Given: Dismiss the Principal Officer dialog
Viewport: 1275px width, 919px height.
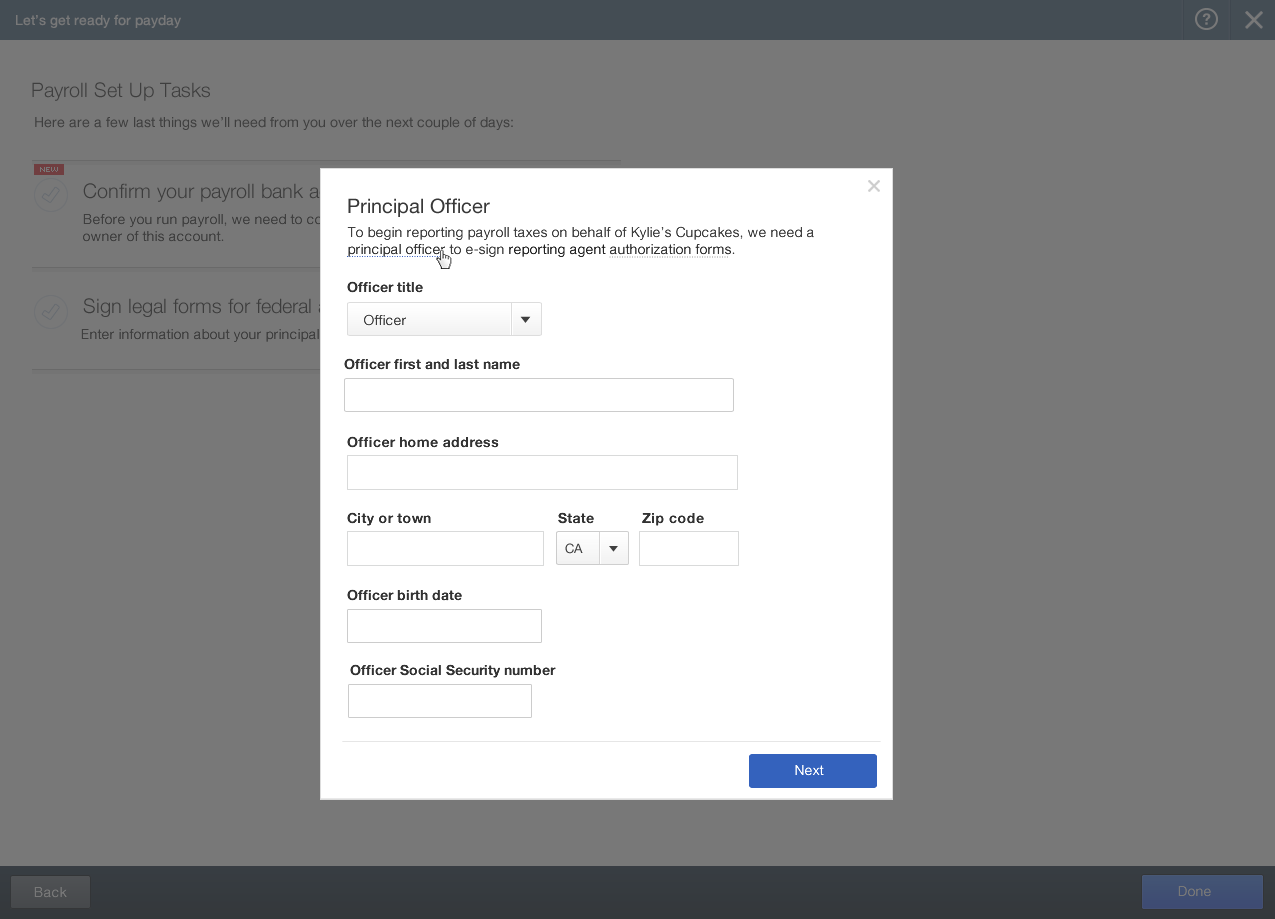Looking at the screenshot, I should click(x=874, y=186).
